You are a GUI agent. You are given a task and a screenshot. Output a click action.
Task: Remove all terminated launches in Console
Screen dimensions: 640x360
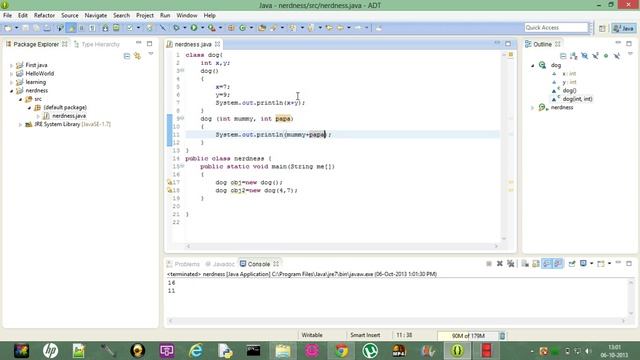point(511,264)
